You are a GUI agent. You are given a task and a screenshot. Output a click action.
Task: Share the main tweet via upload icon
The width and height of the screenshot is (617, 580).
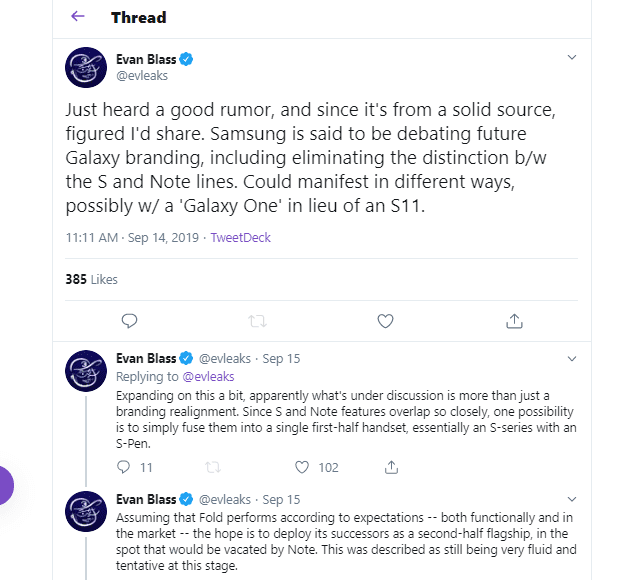(x=514, y=321)
